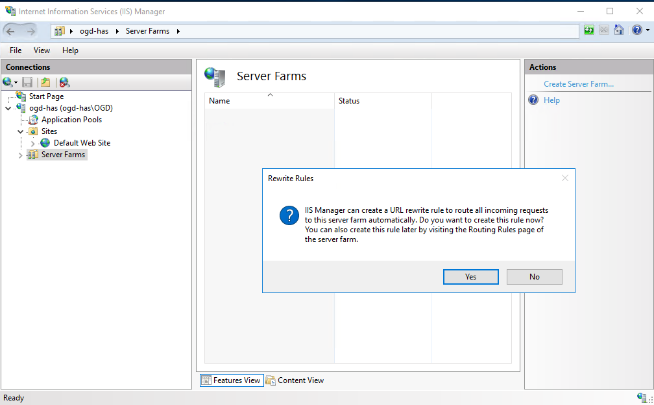Viewport: 654px width, 405px height.
Task: Switch to Content View tab
Action: (295, 380)
